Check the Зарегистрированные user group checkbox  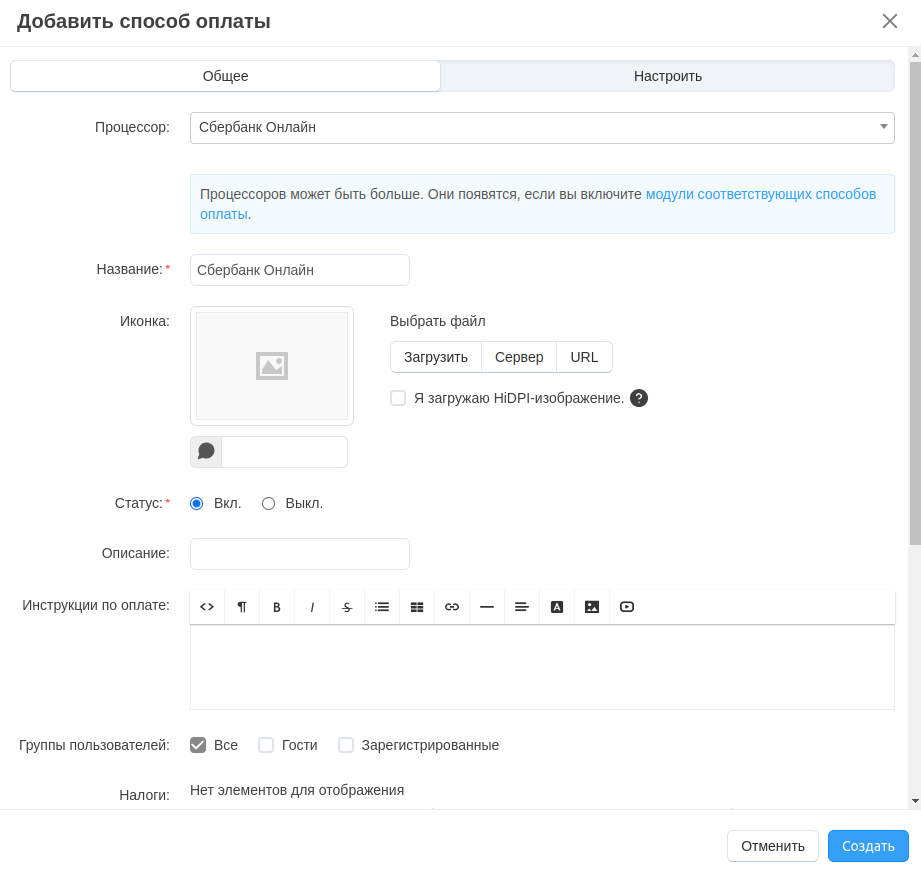tap(346, 745)
